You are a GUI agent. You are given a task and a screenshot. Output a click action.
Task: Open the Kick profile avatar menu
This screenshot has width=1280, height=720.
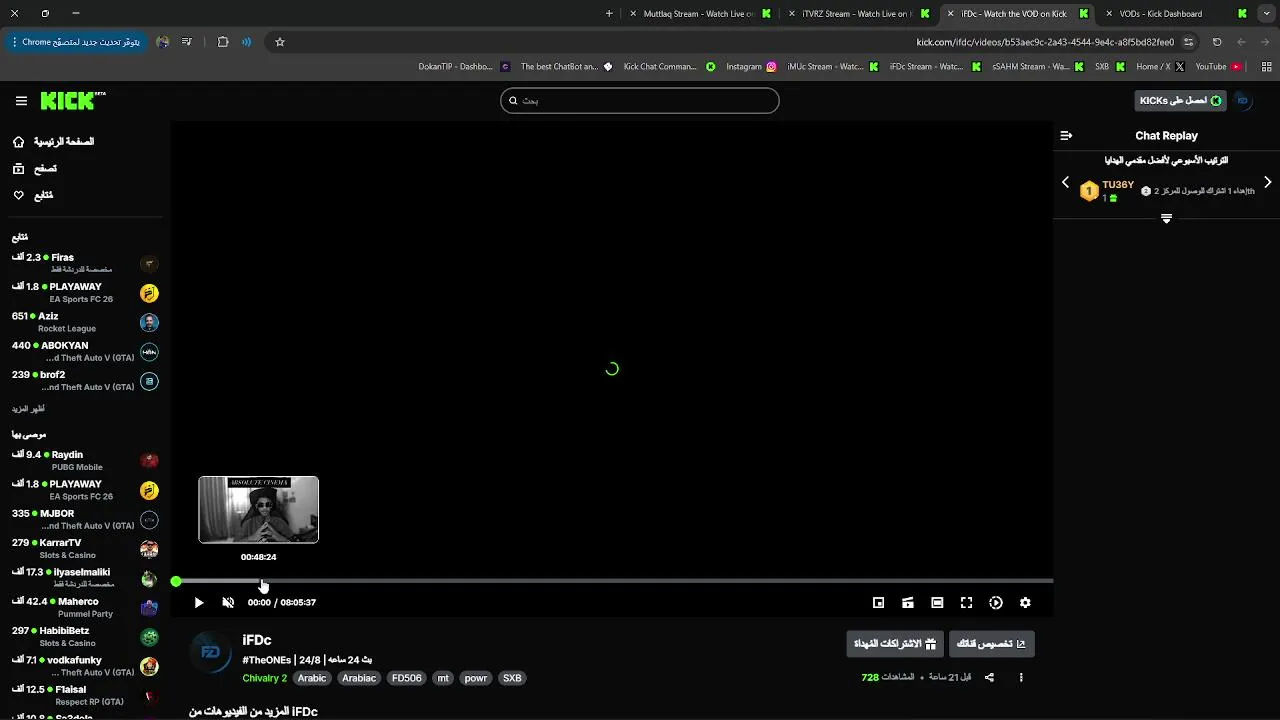pos(1243,101)
